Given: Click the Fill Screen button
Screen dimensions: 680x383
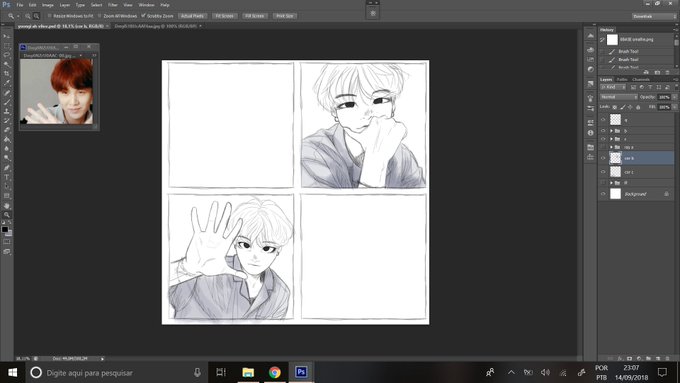Looking at the screenshot, I should pos(255,16).
